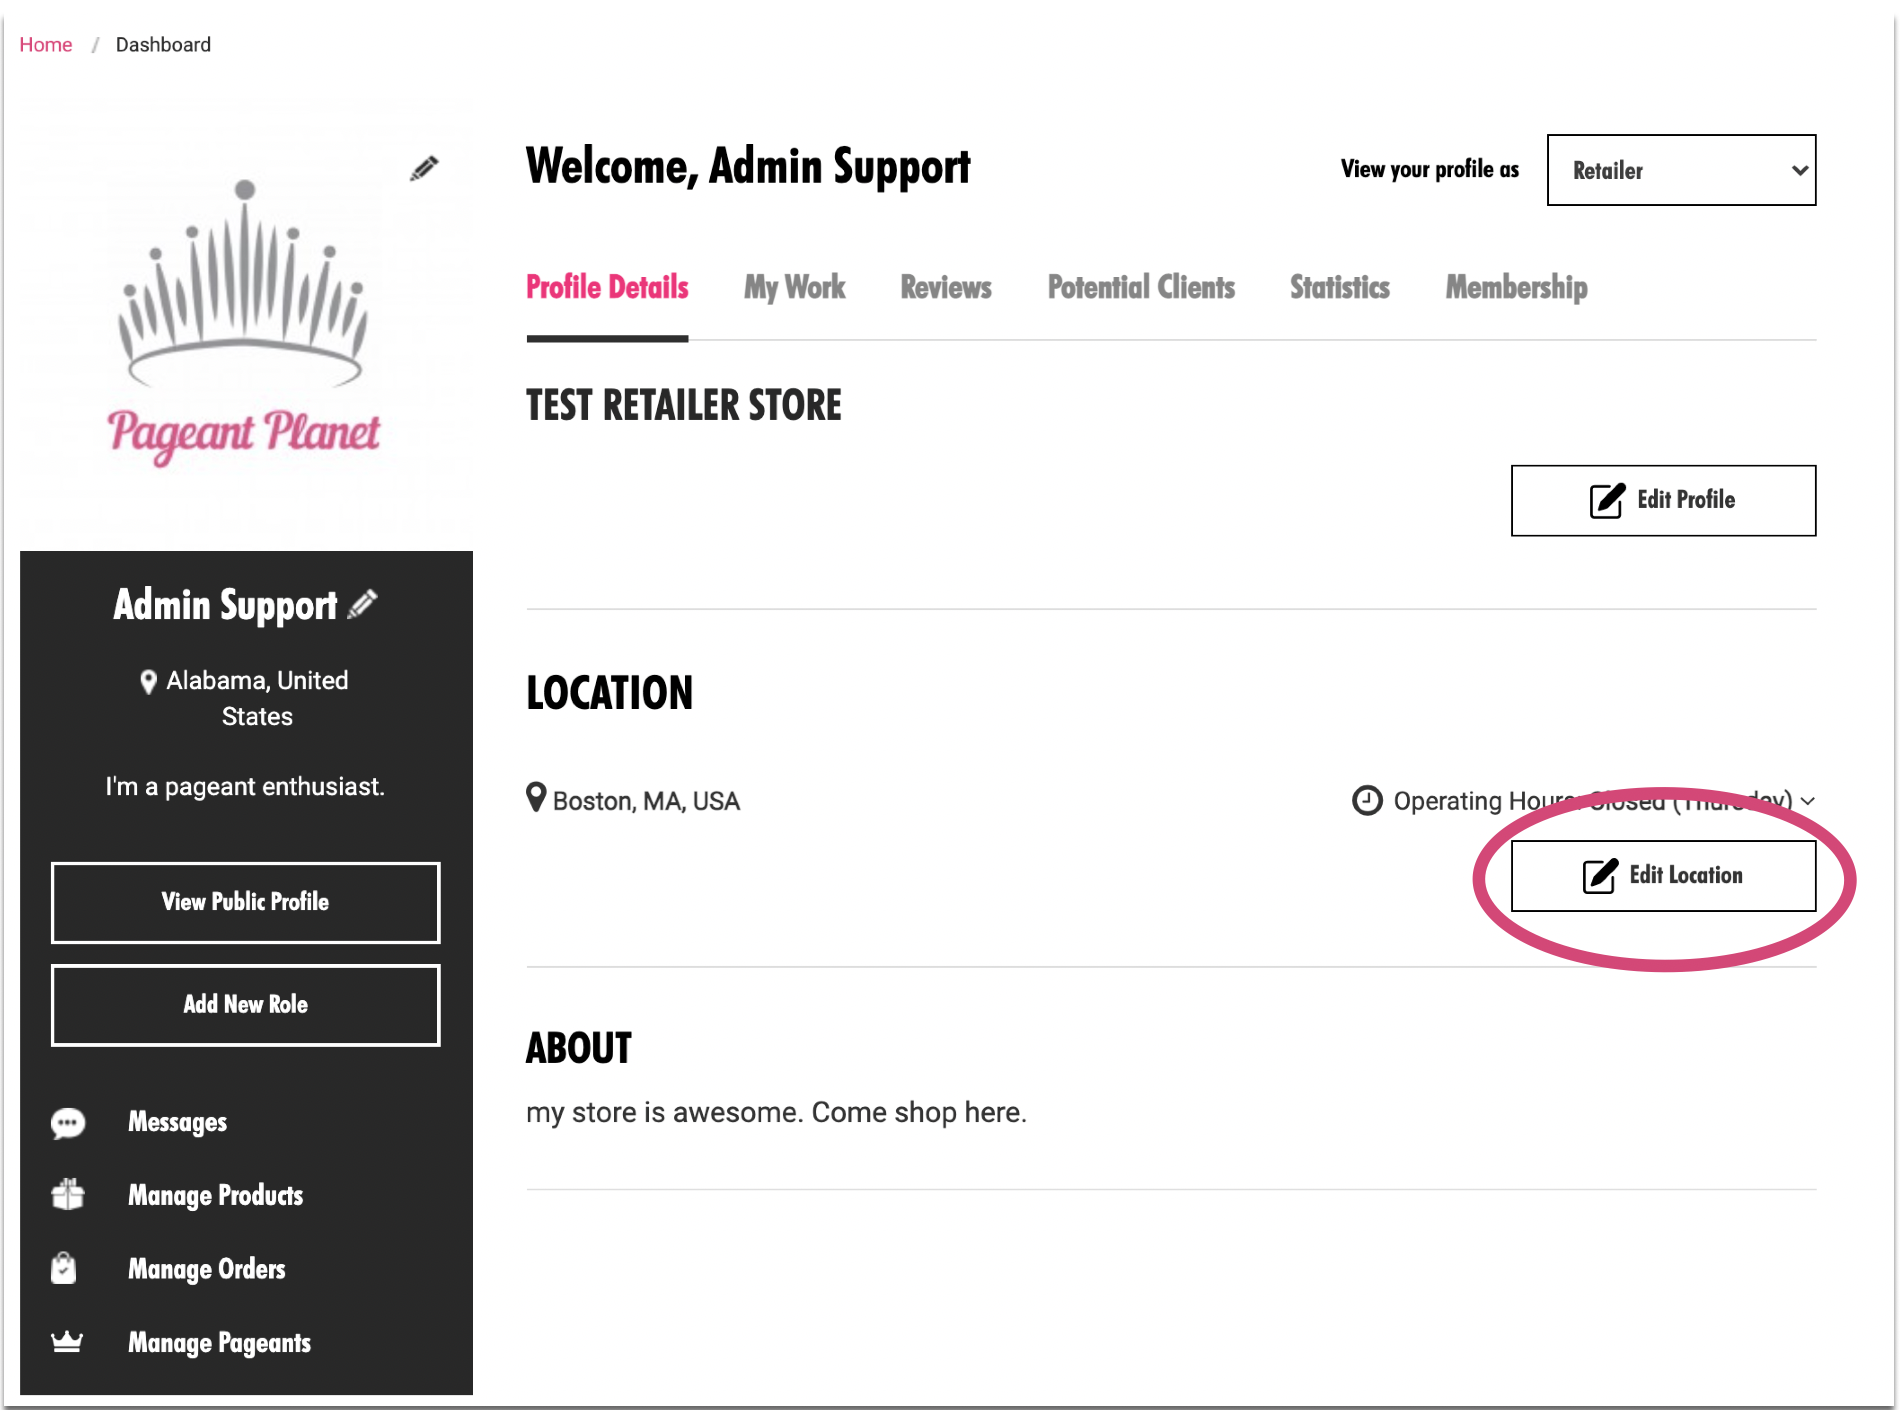Follow the Home breadcrumb link

click(46, 45)
